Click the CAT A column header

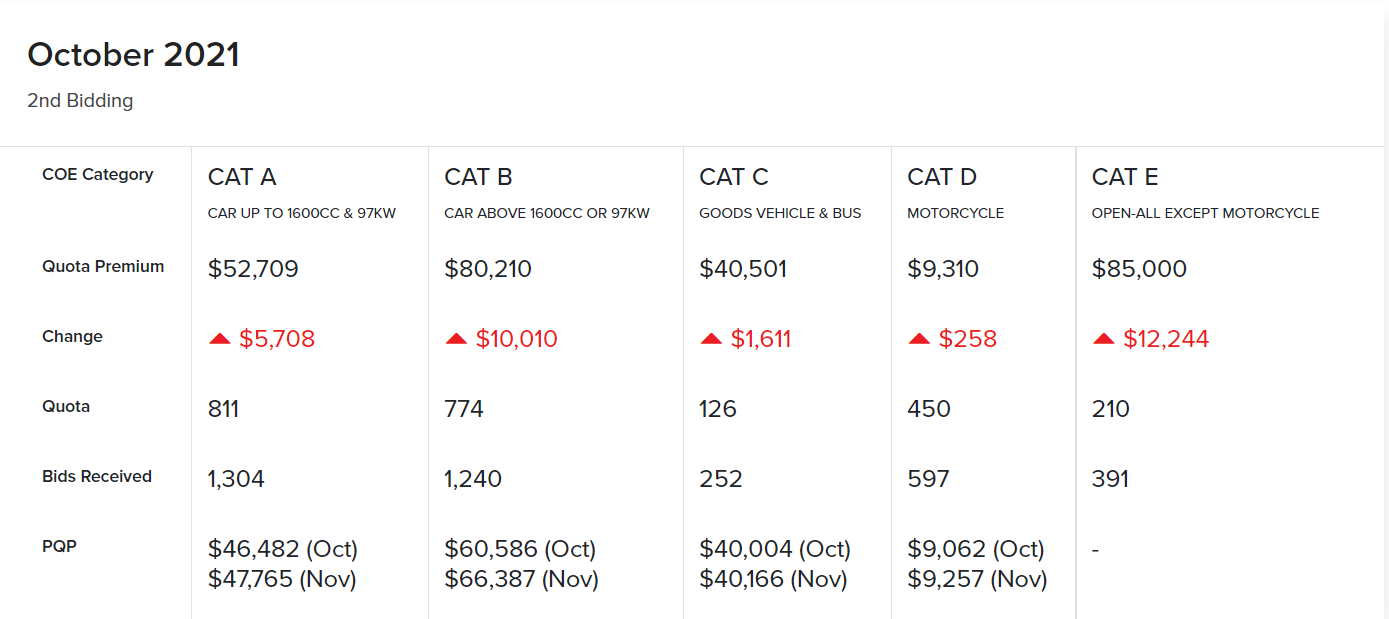tap(242, 177)
